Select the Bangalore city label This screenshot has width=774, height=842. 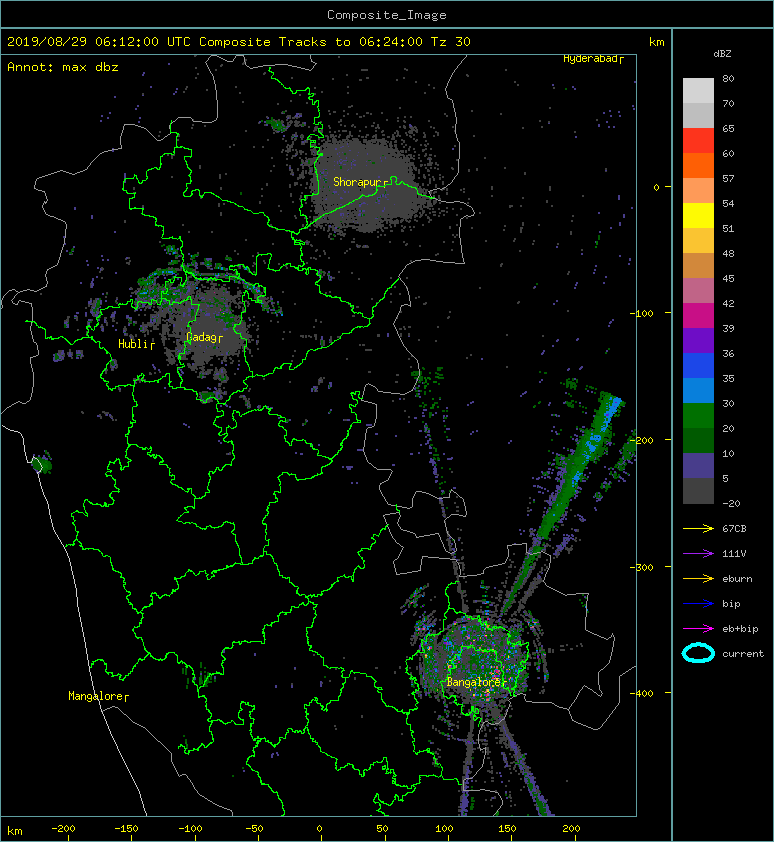[x=474, y=682]
